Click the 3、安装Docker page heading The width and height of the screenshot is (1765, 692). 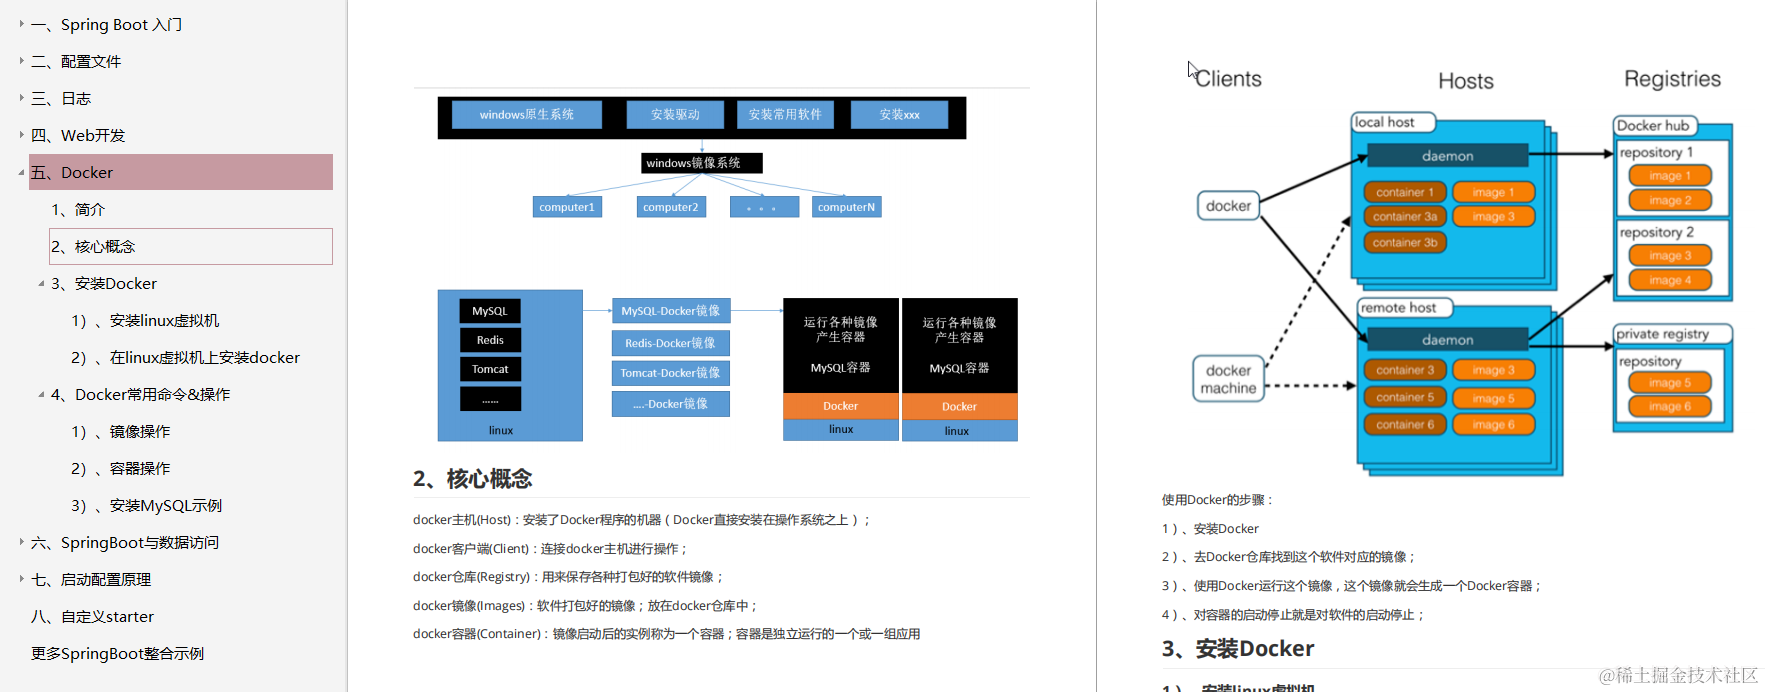click(x=1238, y=649)
